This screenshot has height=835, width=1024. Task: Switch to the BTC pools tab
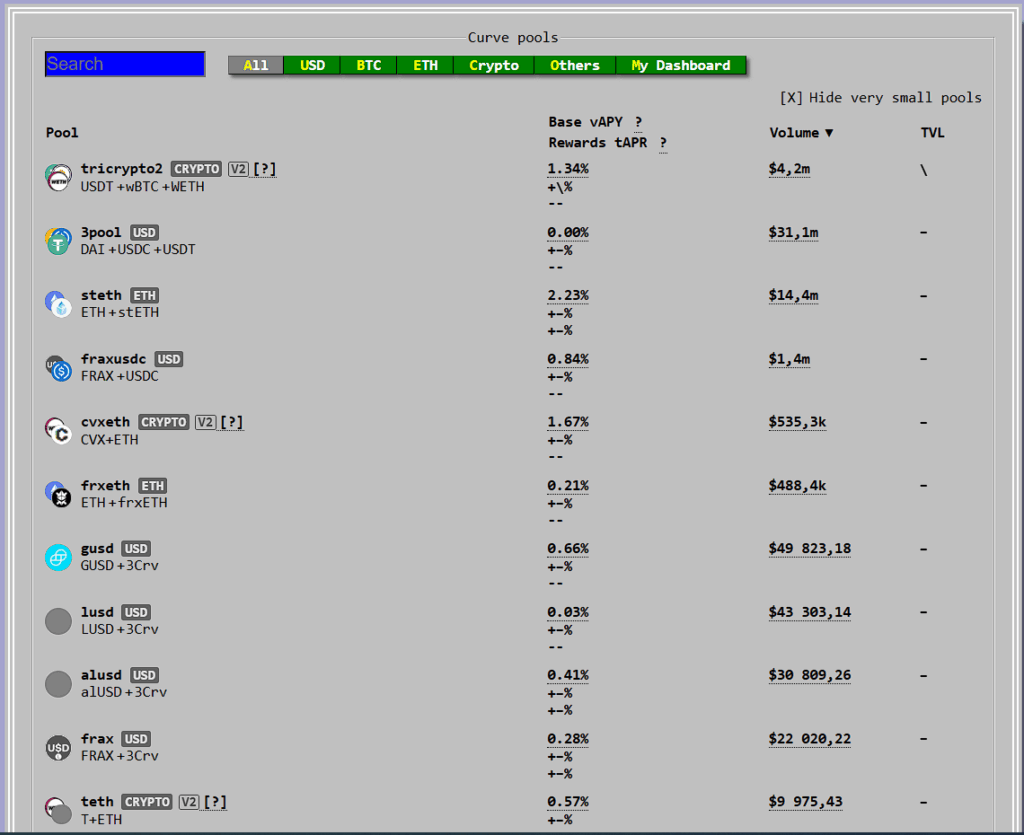(x=368, y=66)
